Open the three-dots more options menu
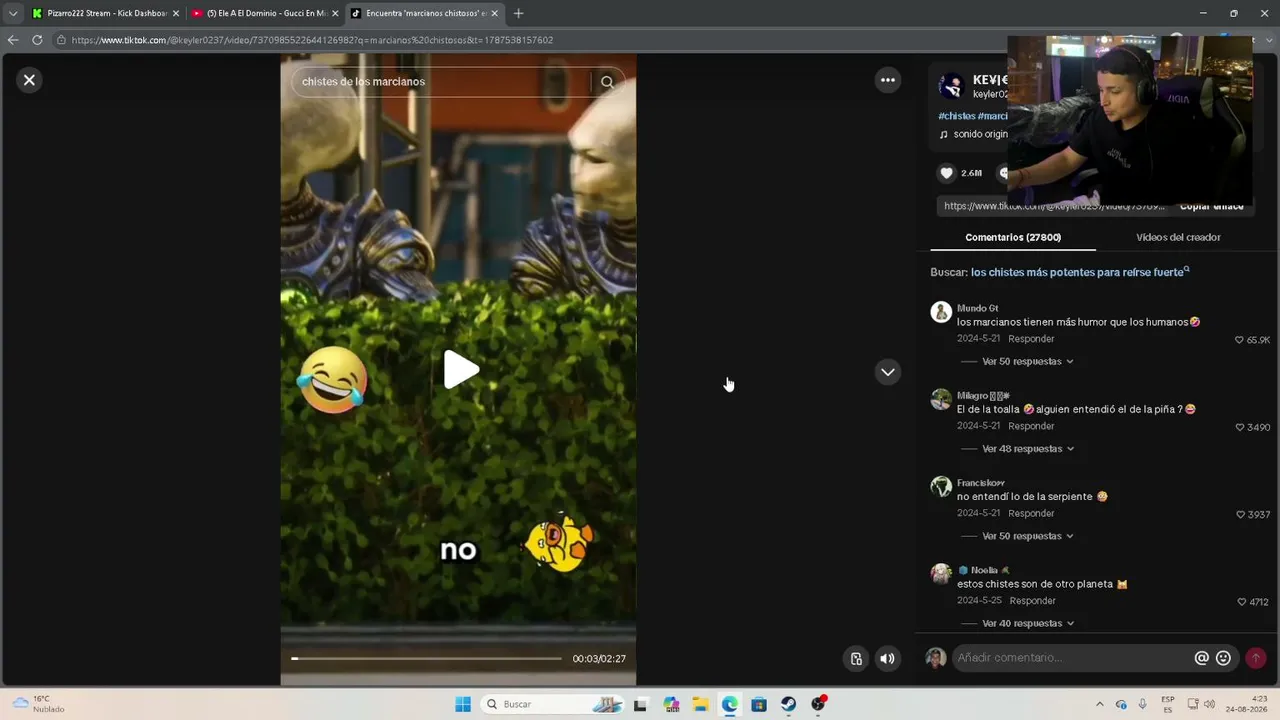The height and width of the screenshot is (720, 1280). (x=888, y=80)
